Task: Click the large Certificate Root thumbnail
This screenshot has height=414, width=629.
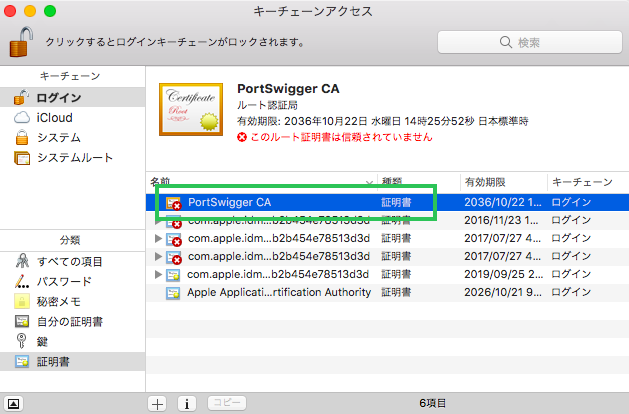Action: tap(191, 109)
